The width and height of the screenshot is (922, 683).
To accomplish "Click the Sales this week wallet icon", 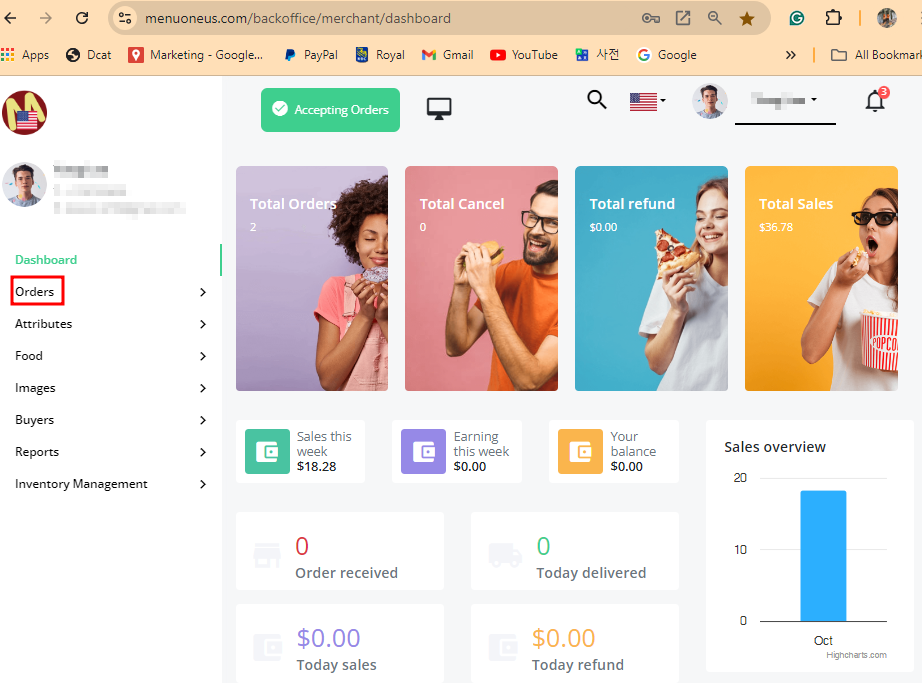I will pos(267,451).
